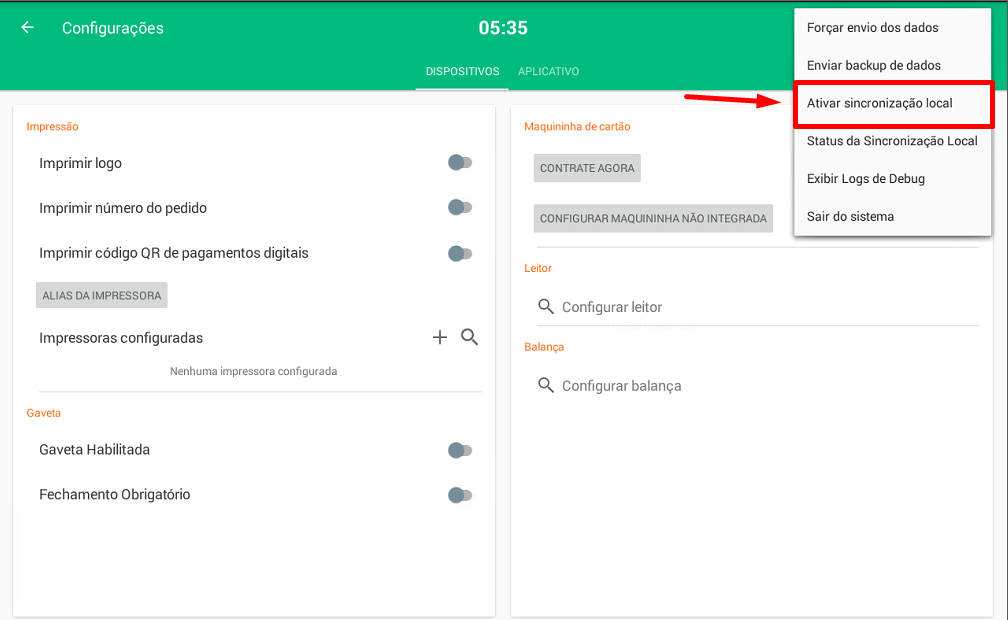Choose Enviar backup de dados
Screen dimensions: 1008x620
tap(892, 66)
